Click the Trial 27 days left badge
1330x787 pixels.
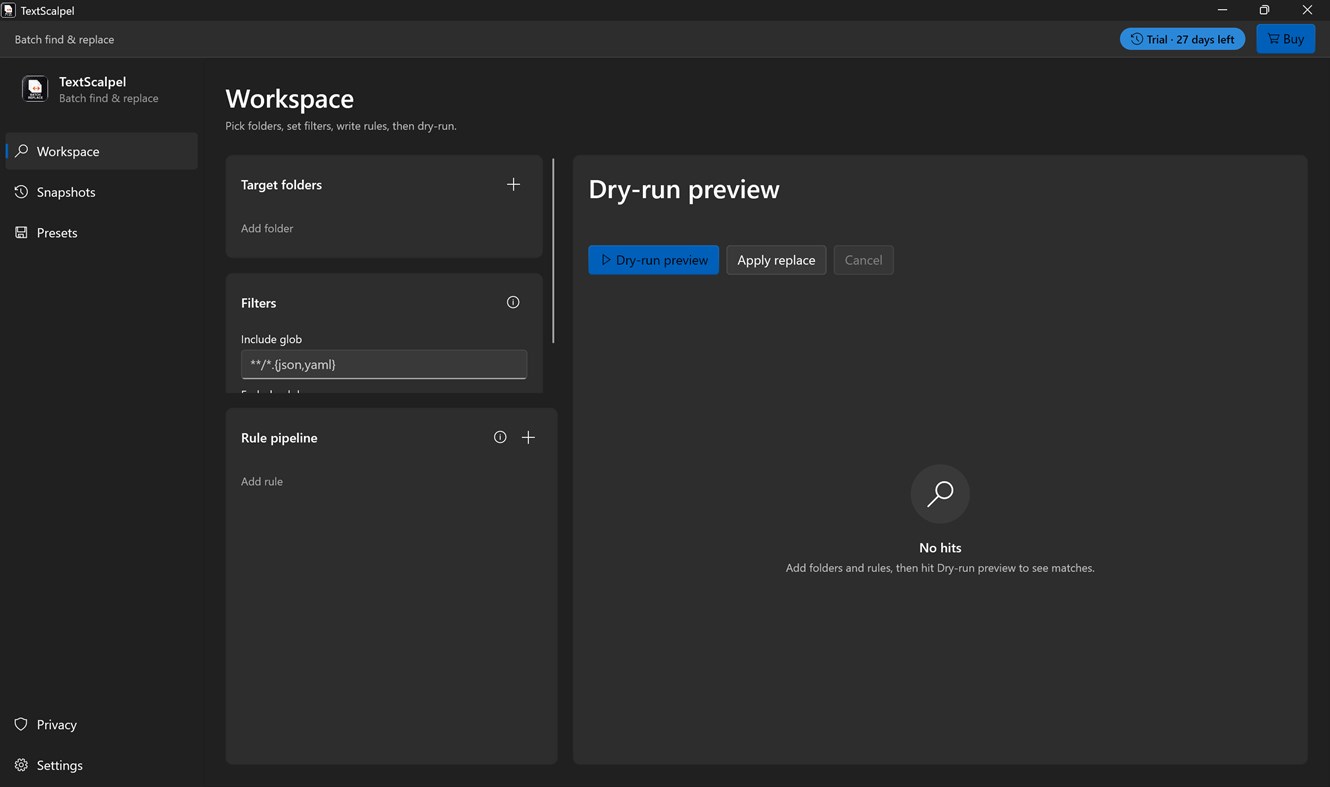tap(1182, 39)
